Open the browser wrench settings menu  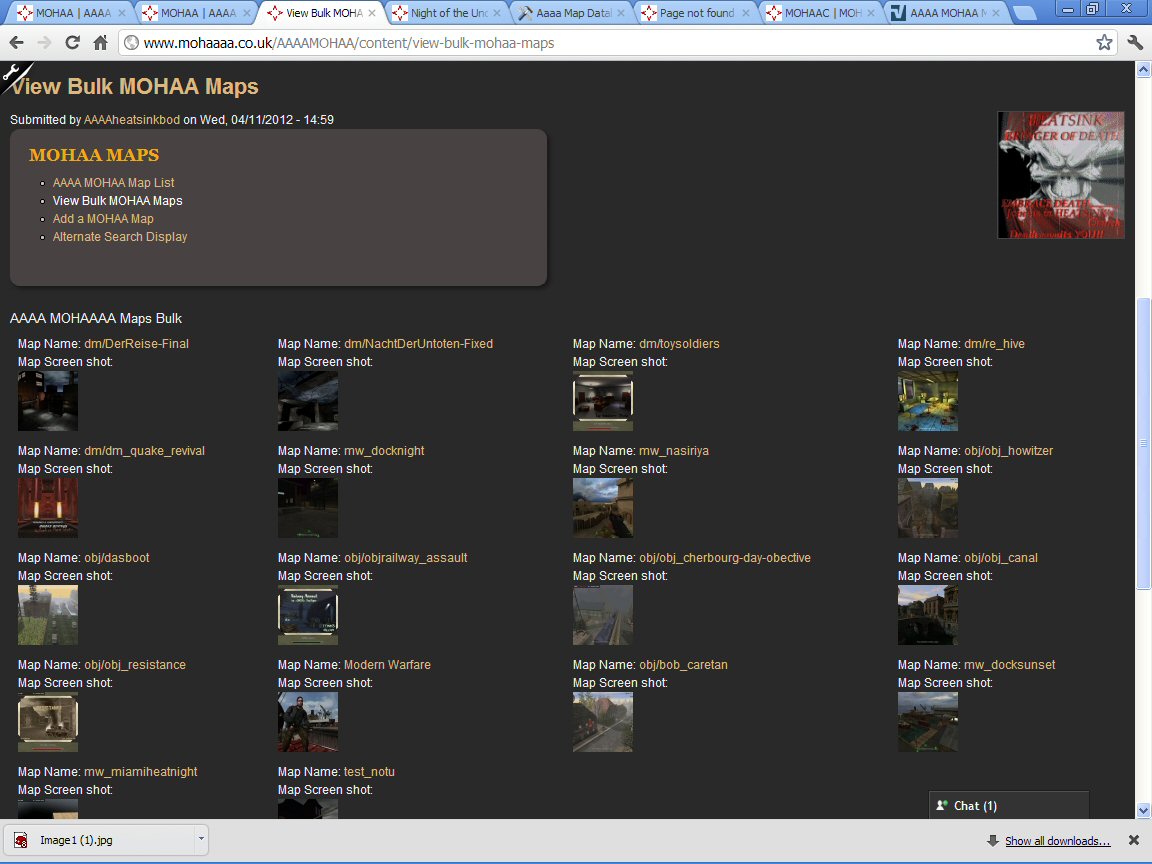(1135, 43)
